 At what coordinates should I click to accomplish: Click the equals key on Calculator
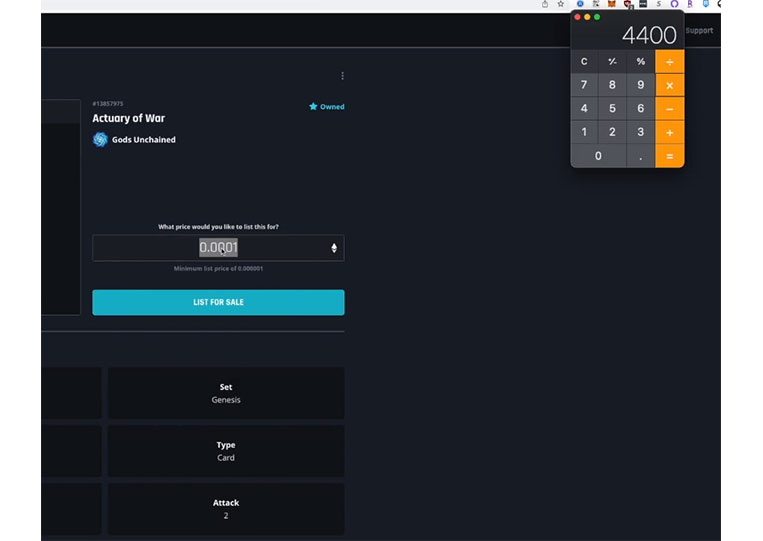670,156
